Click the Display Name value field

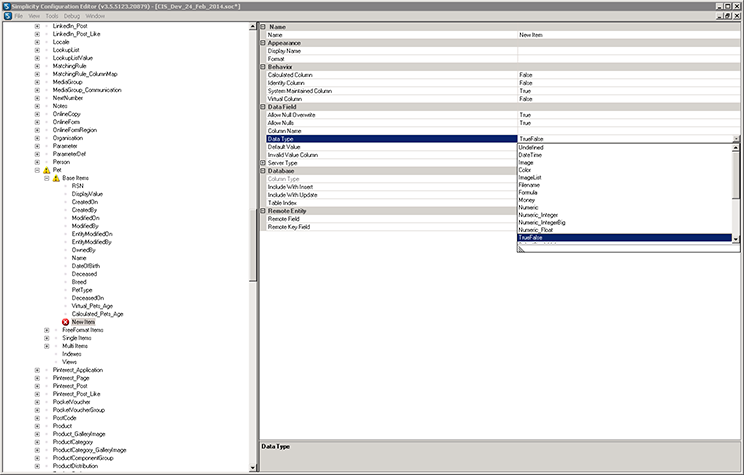pos(628,51)
